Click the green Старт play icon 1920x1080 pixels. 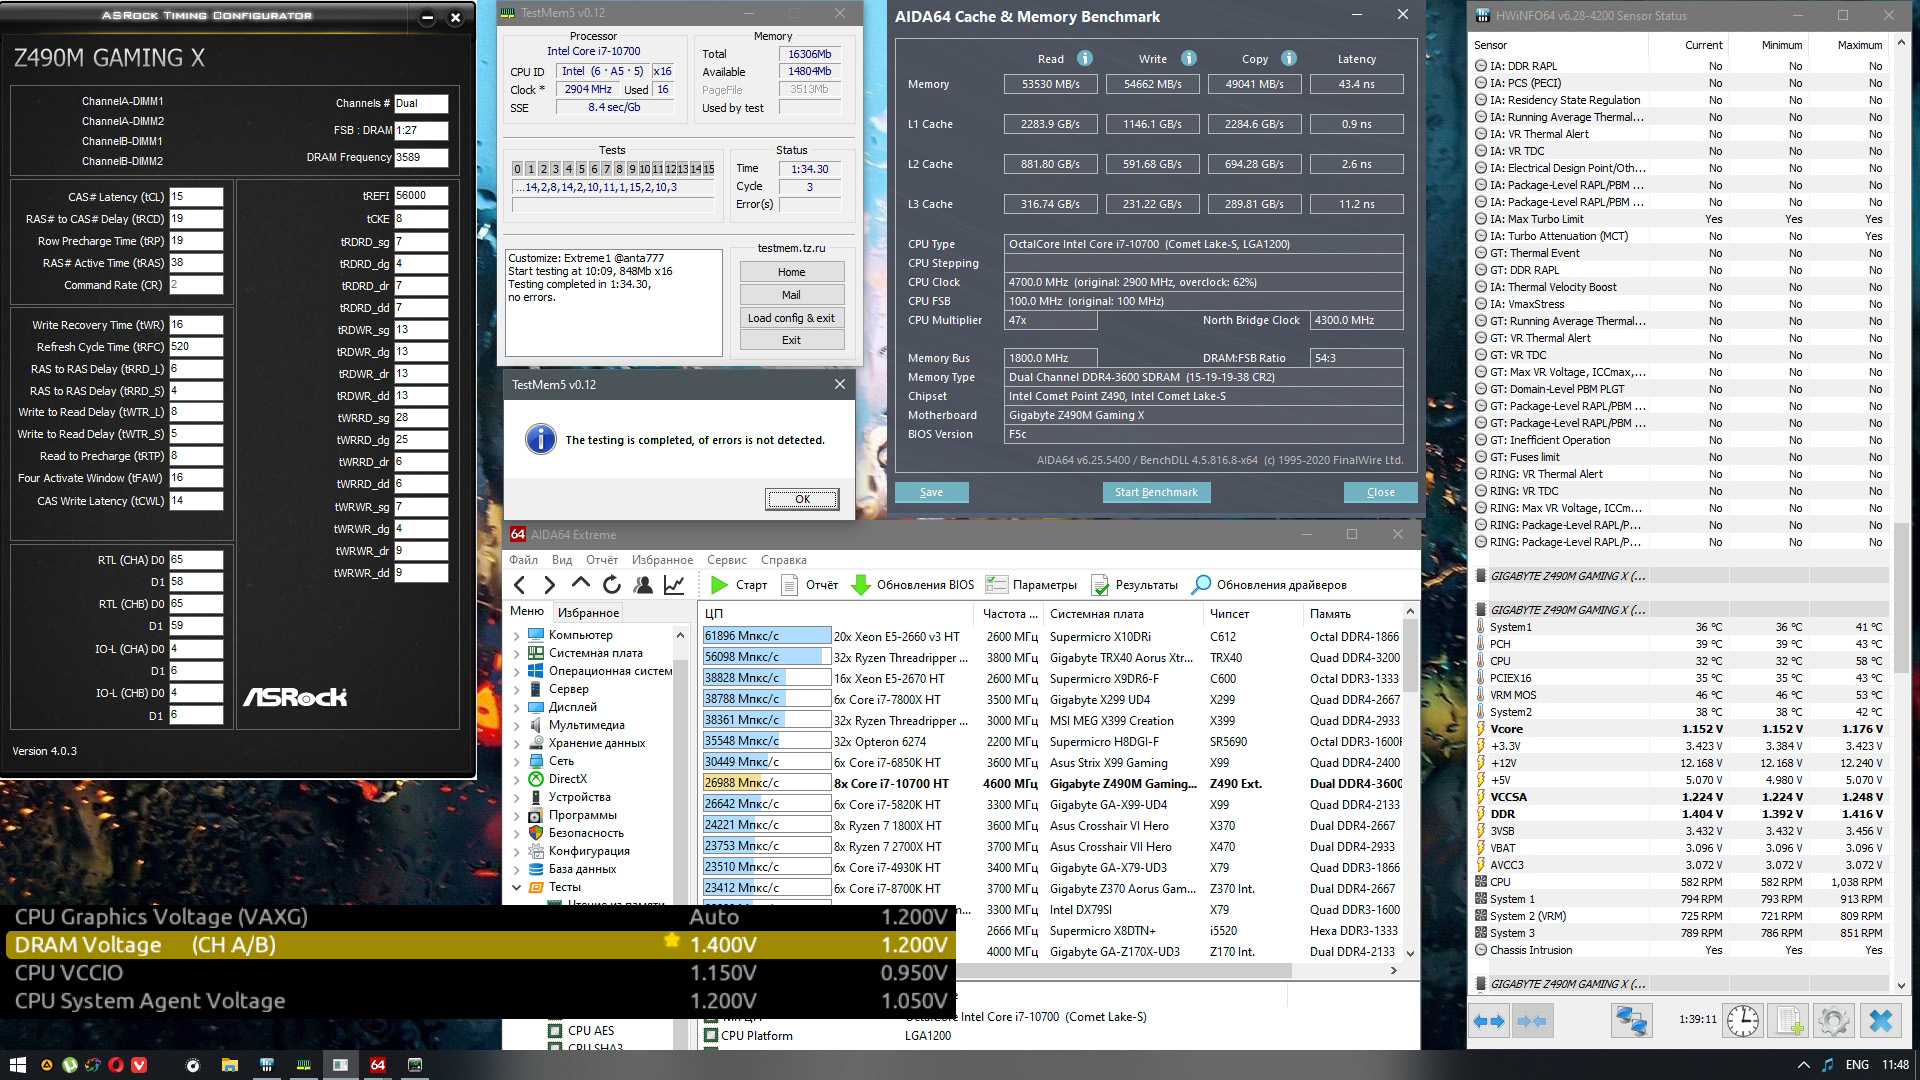[719, 585]
